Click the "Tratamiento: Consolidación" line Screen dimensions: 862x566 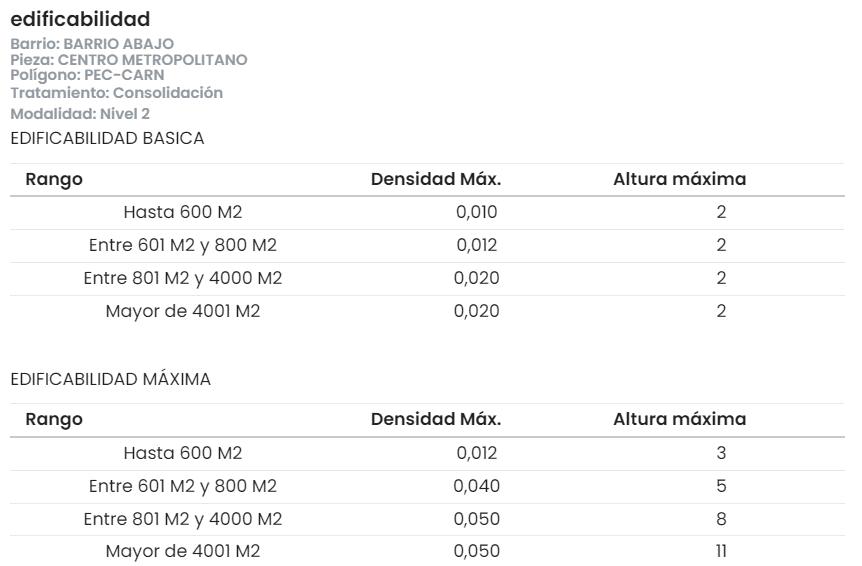116,93
